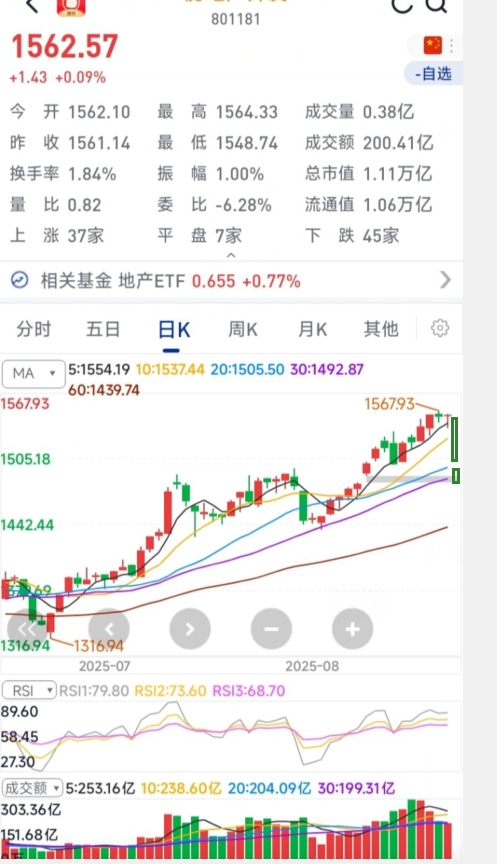497x864 pixels.
Task: Zoom out chart with the minus button
Action: click(x=271, y=629)
